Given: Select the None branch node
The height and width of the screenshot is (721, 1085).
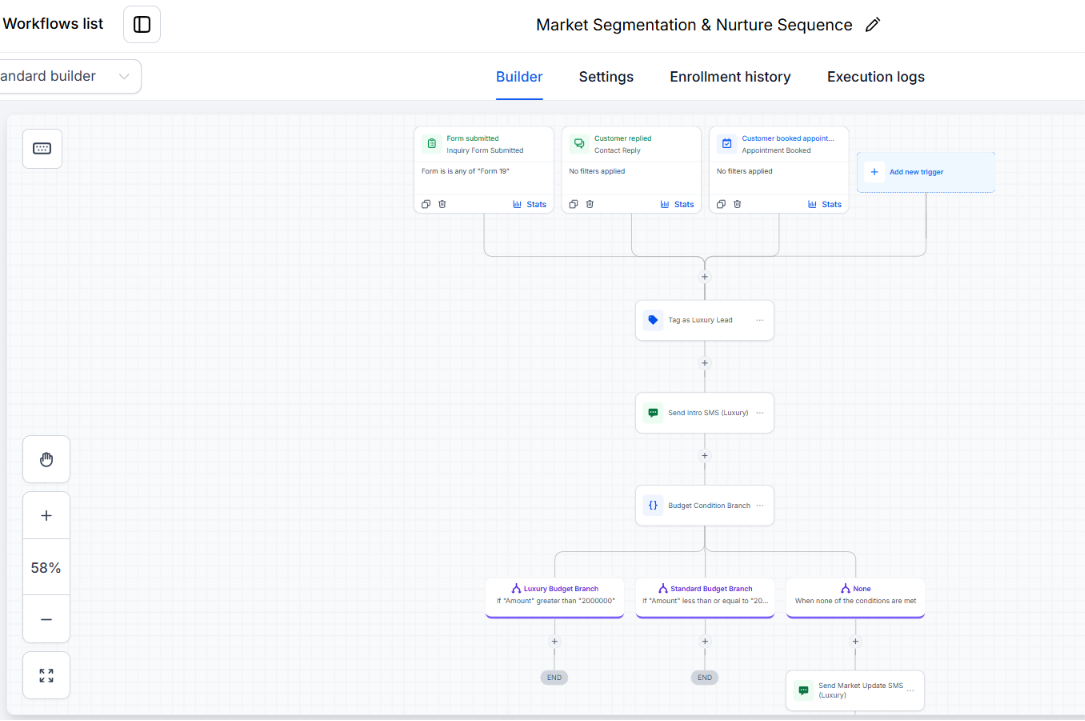Looking at the screenshot, I should pos(855,596).
